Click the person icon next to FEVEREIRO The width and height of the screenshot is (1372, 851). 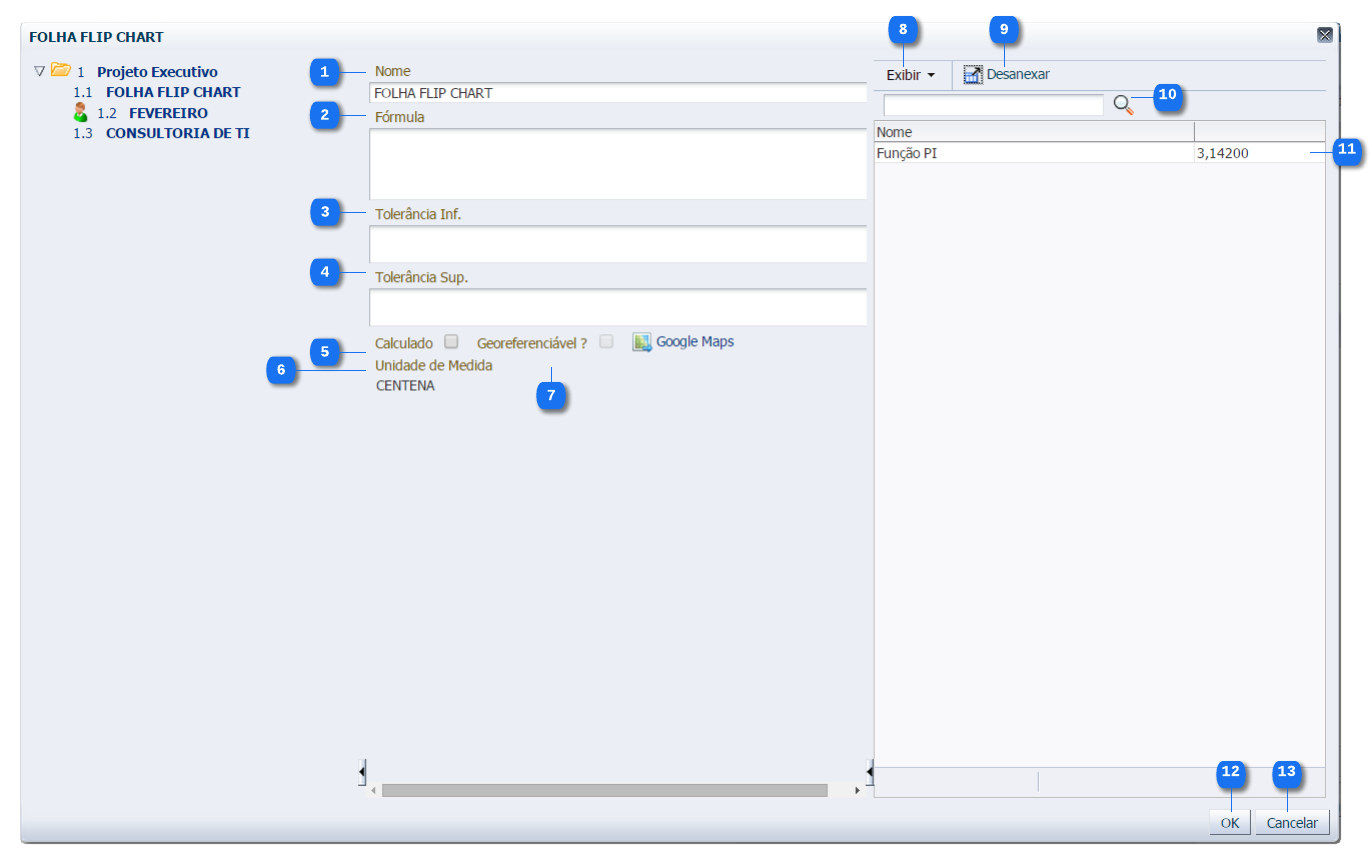coord(81,113)
